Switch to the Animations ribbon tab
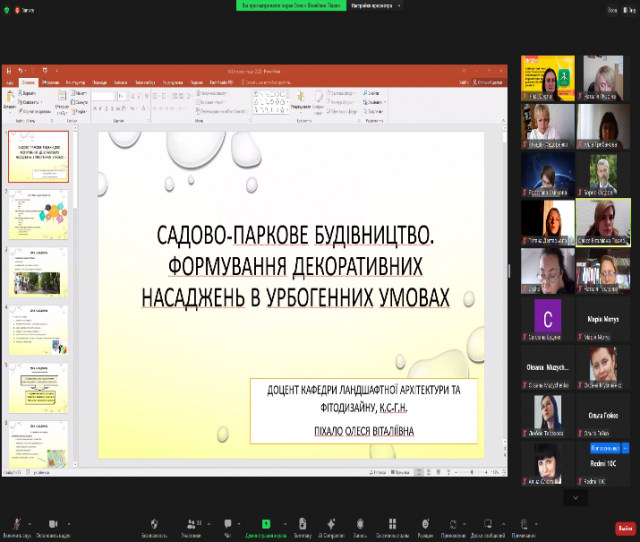This screenshot has width=640, height=542. pos(120,82)
